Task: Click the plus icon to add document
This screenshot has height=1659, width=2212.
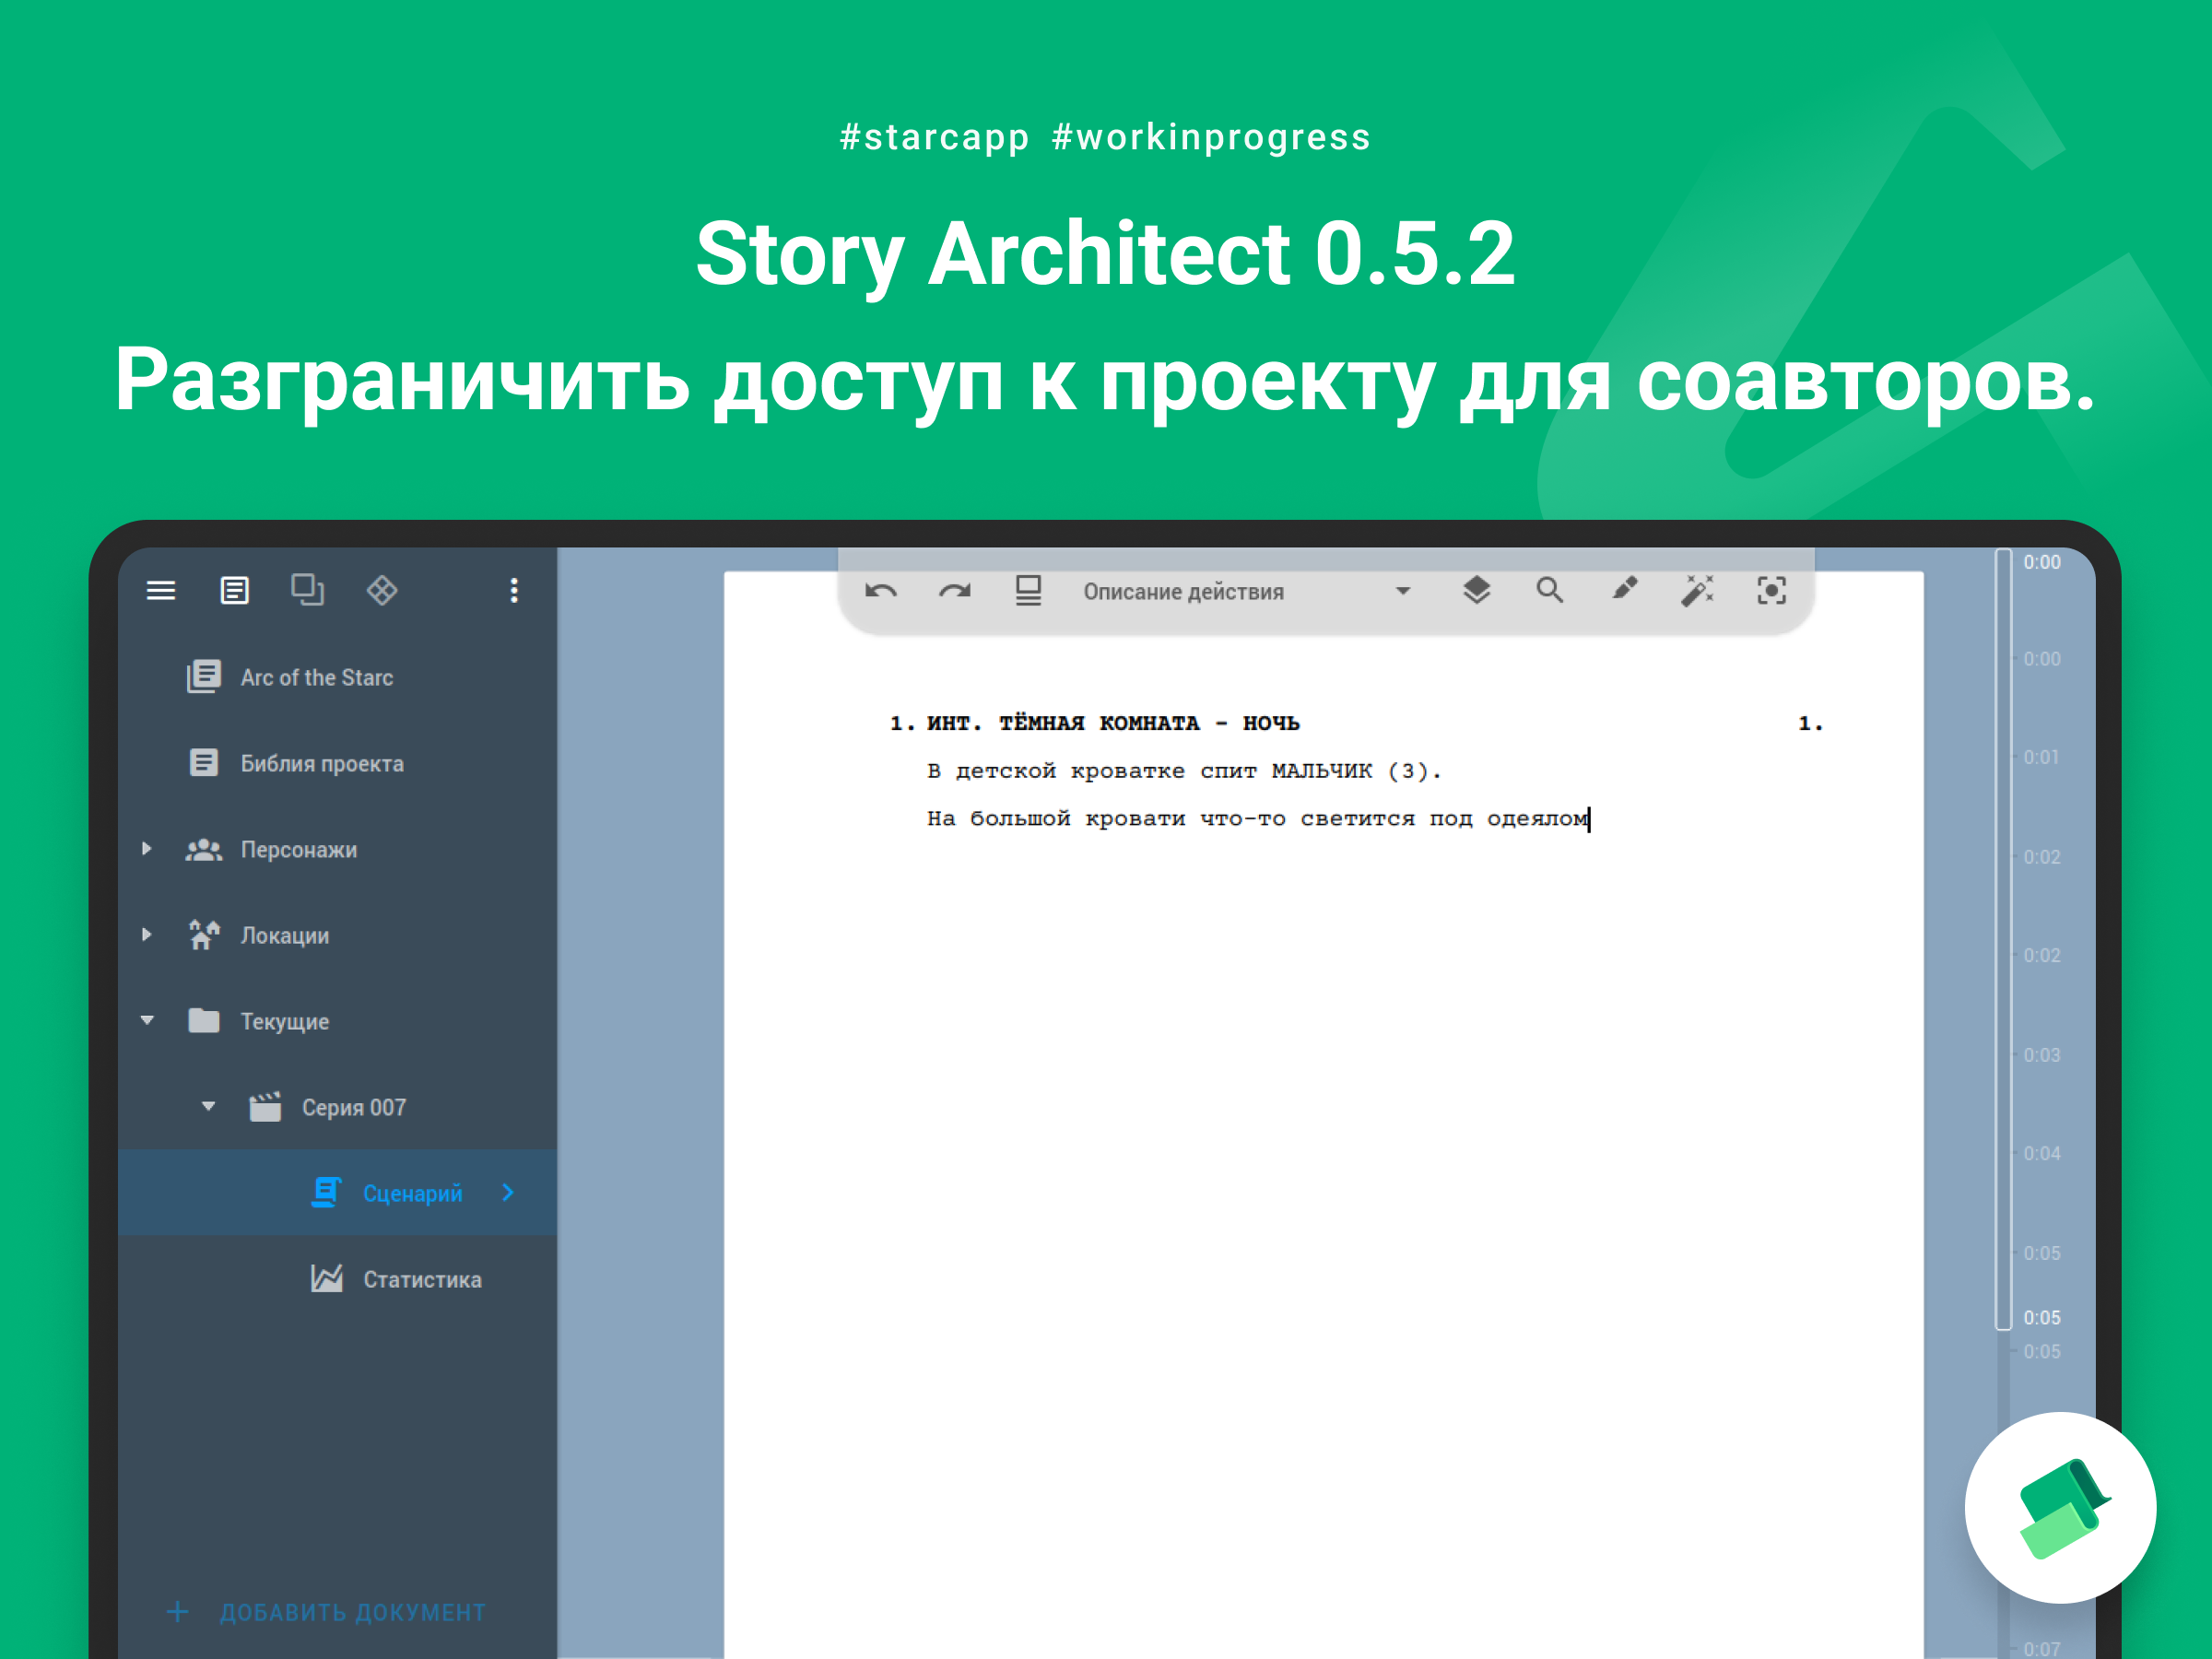Action: (x=178, y=1612)
